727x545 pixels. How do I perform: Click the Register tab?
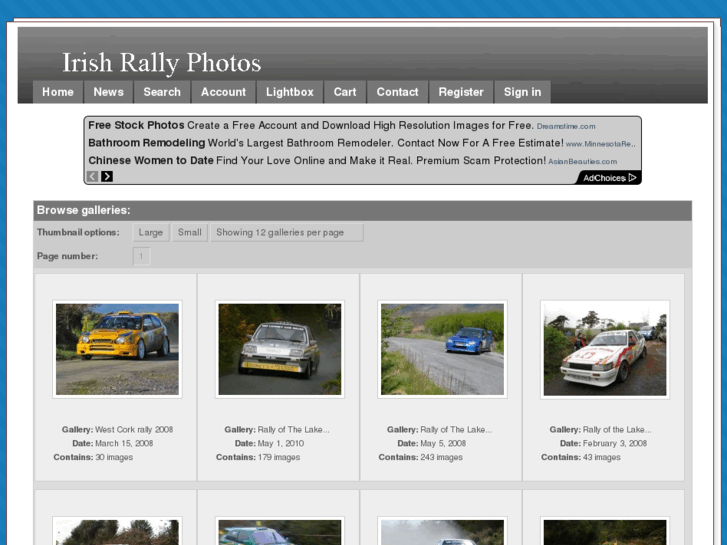(461, 92)
